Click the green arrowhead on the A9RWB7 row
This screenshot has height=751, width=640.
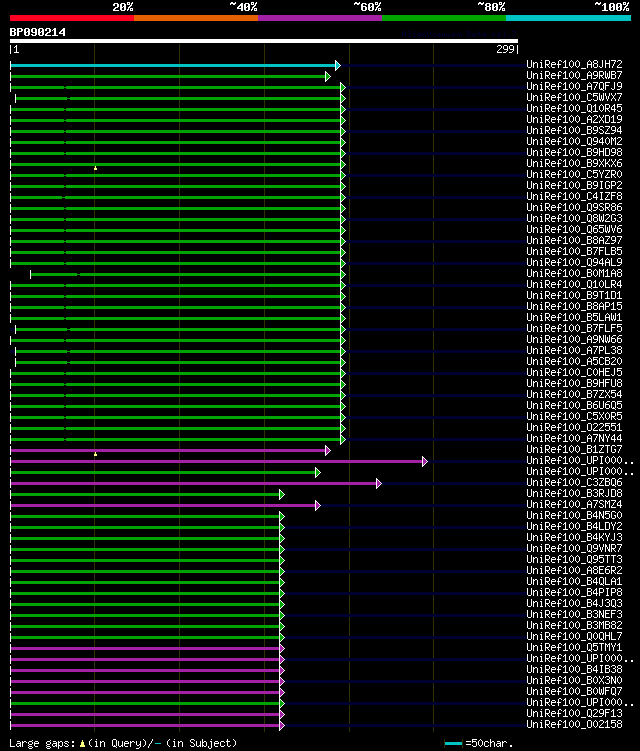coord(328,76)
